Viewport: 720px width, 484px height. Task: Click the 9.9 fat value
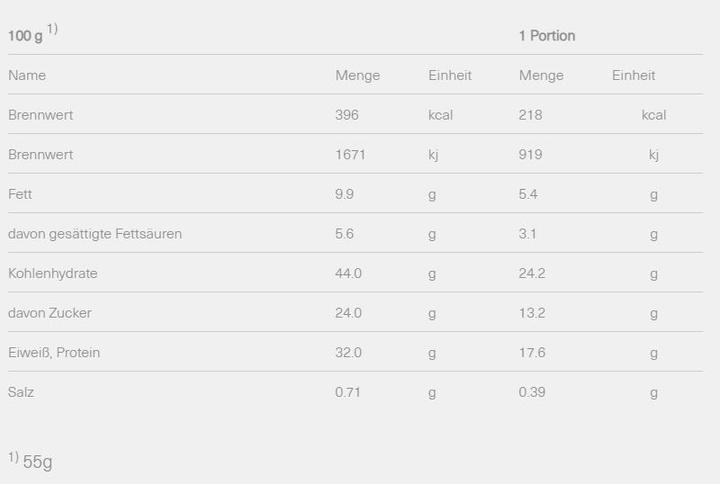[344, 194]
